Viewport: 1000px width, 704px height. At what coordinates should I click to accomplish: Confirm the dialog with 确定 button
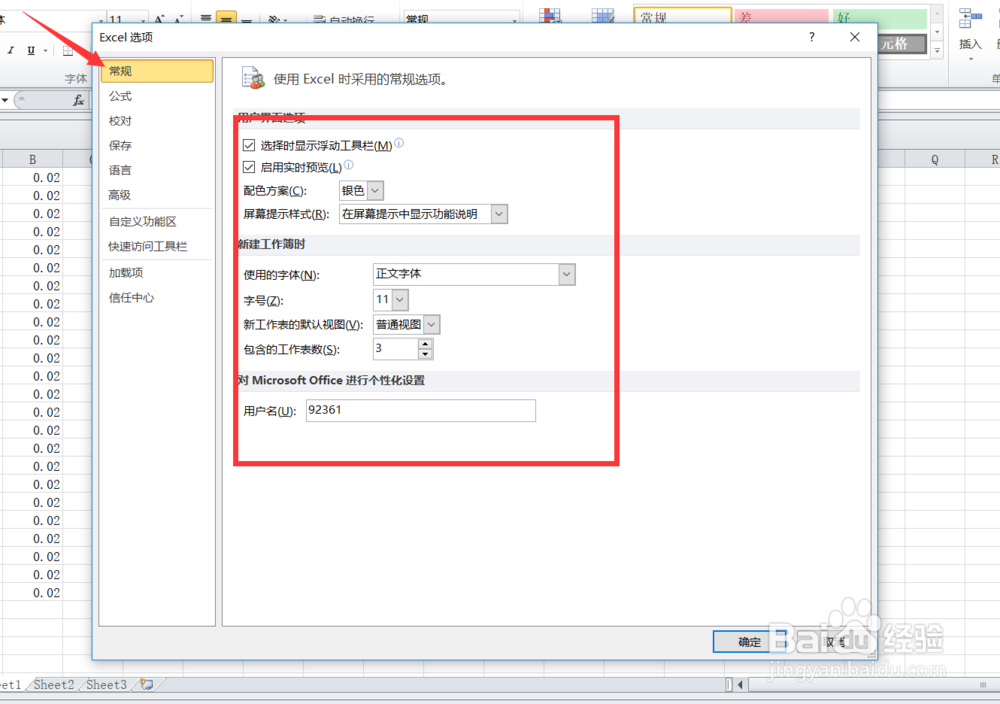[x=749, y=642]
